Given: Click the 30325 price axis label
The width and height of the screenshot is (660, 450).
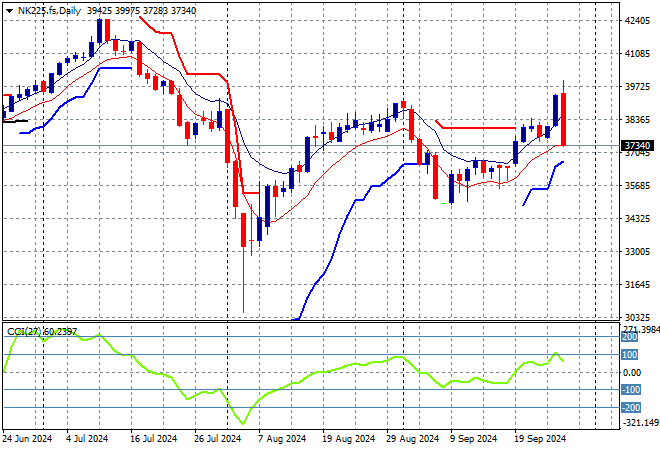Looking at the screenshot, I should pos(637,317).
